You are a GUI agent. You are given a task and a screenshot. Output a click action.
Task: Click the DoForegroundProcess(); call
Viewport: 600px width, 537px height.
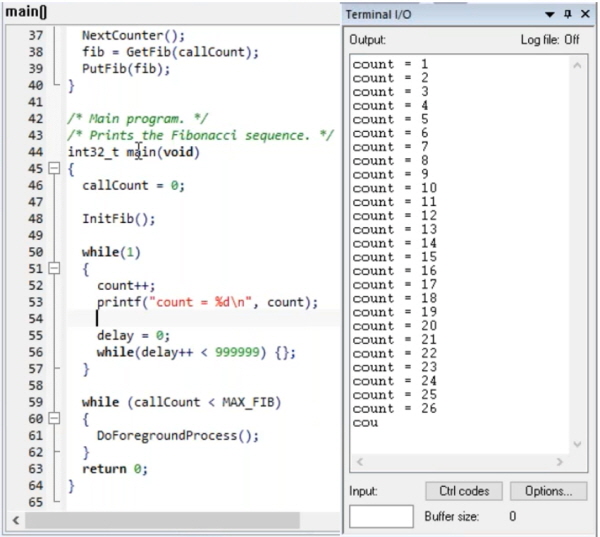tap(178, 436)
